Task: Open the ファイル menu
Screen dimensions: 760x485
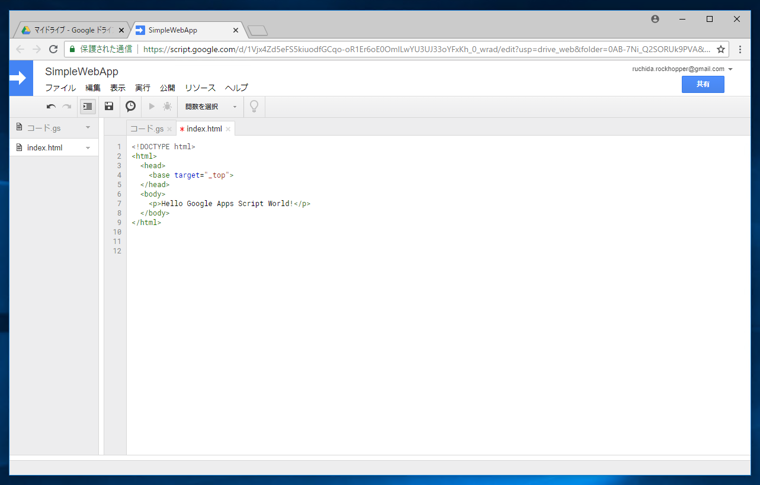Action: tap(61, 88)
